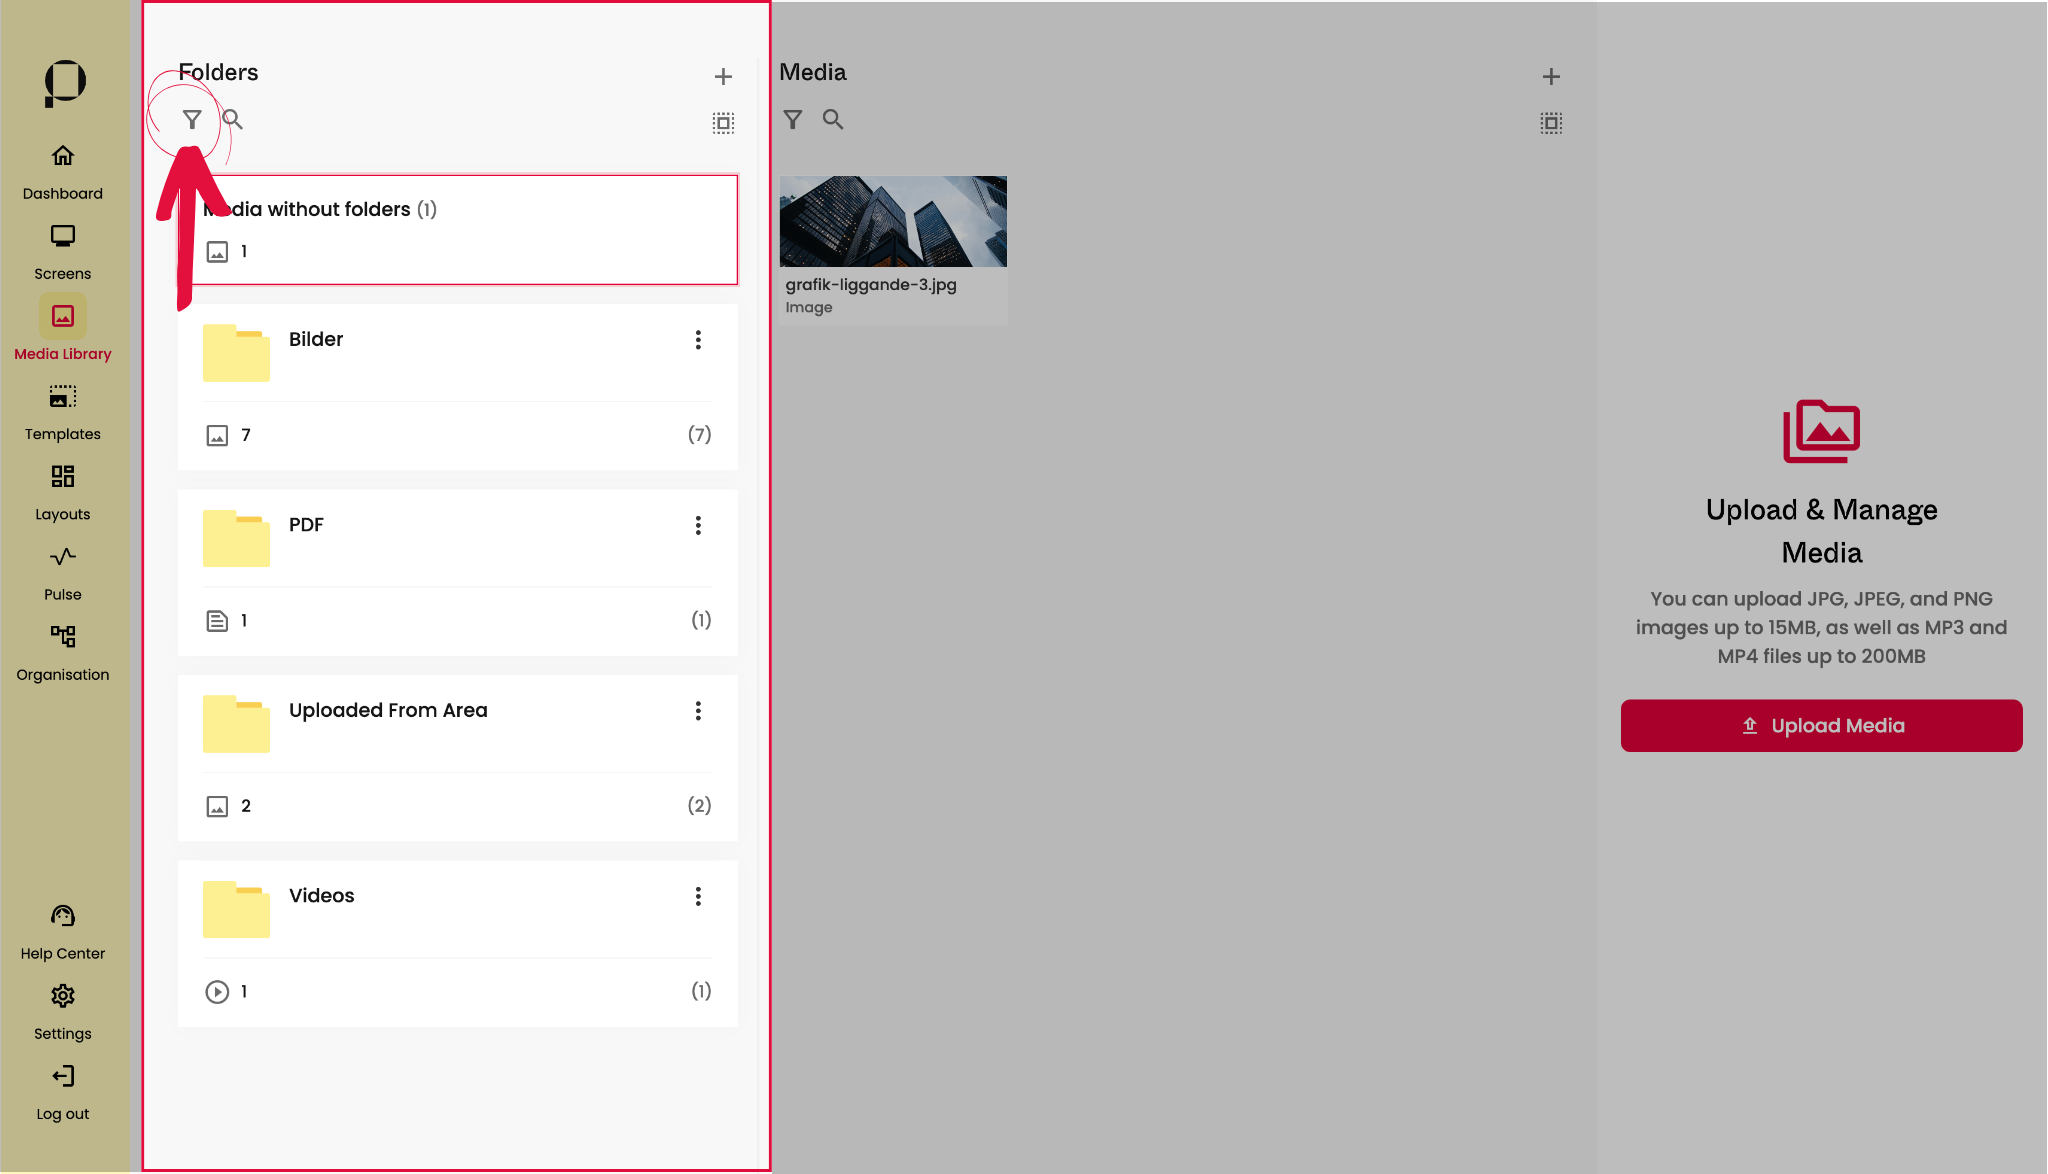Click the filter icon in Folders panel

tap(192, 120)
